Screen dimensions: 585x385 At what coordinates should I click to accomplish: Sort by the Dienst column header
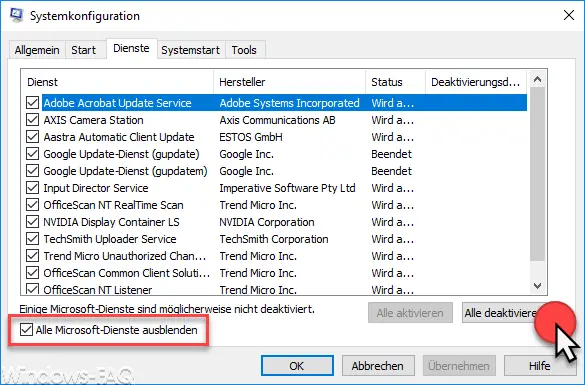coord(117,82)
